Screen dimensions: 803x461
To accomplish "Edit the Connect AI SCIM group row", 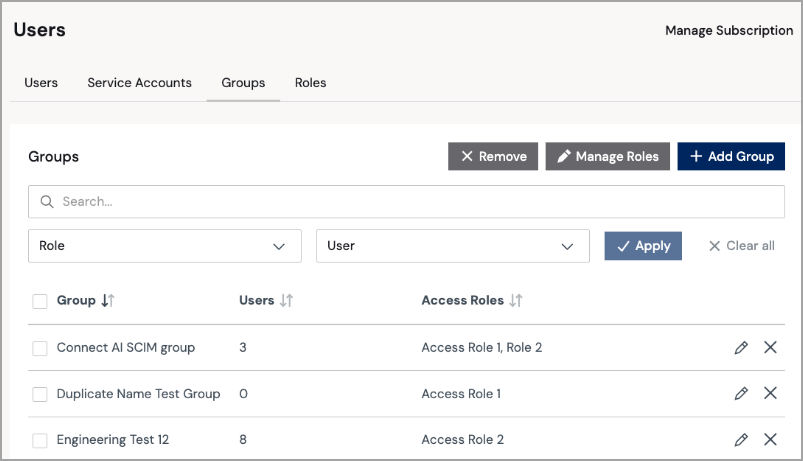I will (x=741, y=347).
